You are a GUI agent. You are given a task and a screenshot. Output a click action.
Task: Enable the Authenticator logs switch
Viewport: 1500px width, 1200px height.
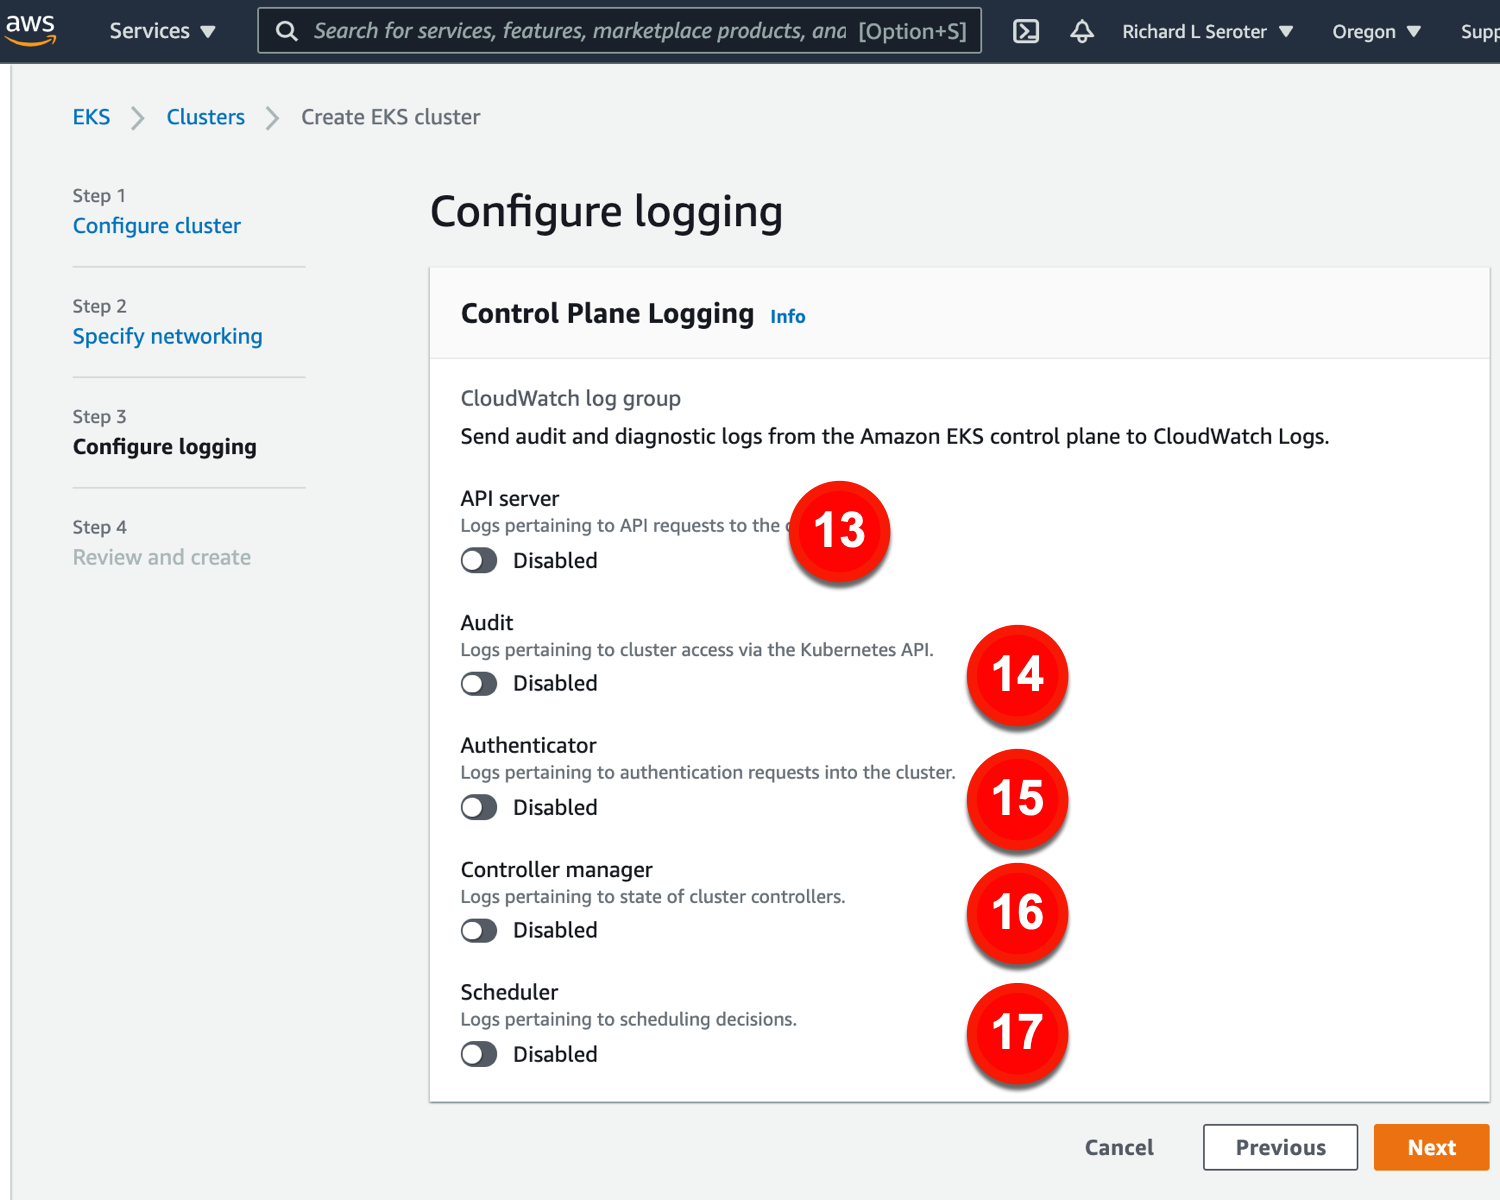click(x=479, y=808)
